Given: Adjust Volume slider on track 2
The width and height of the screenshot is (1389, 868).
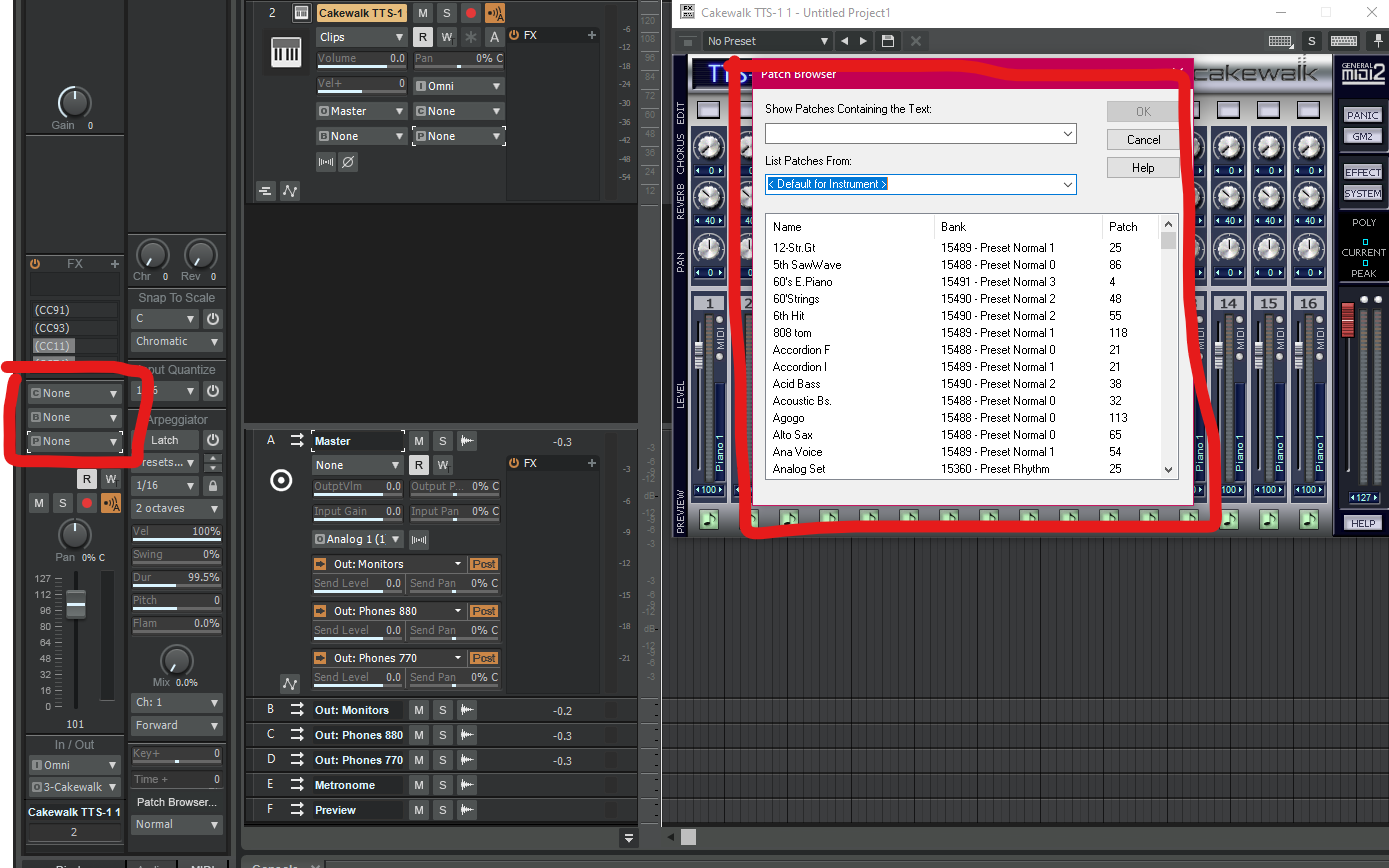Looking at the screenshot, I should pyautogui.click(x=361, y=59).
